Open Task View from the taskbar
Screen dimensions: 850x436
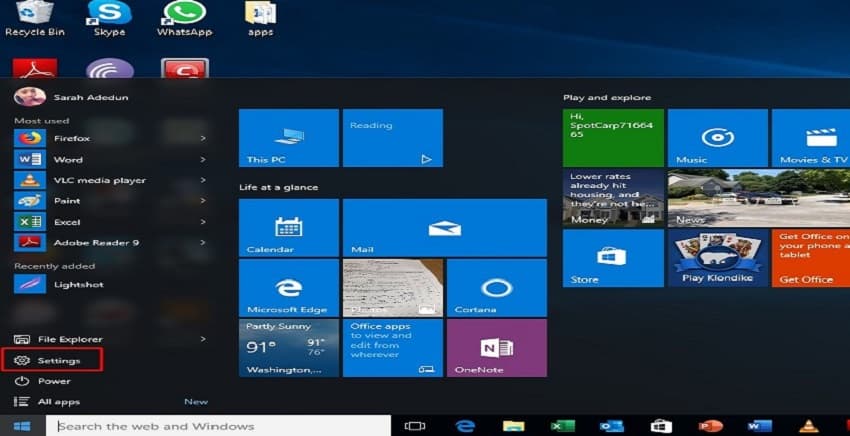[415, 426]
